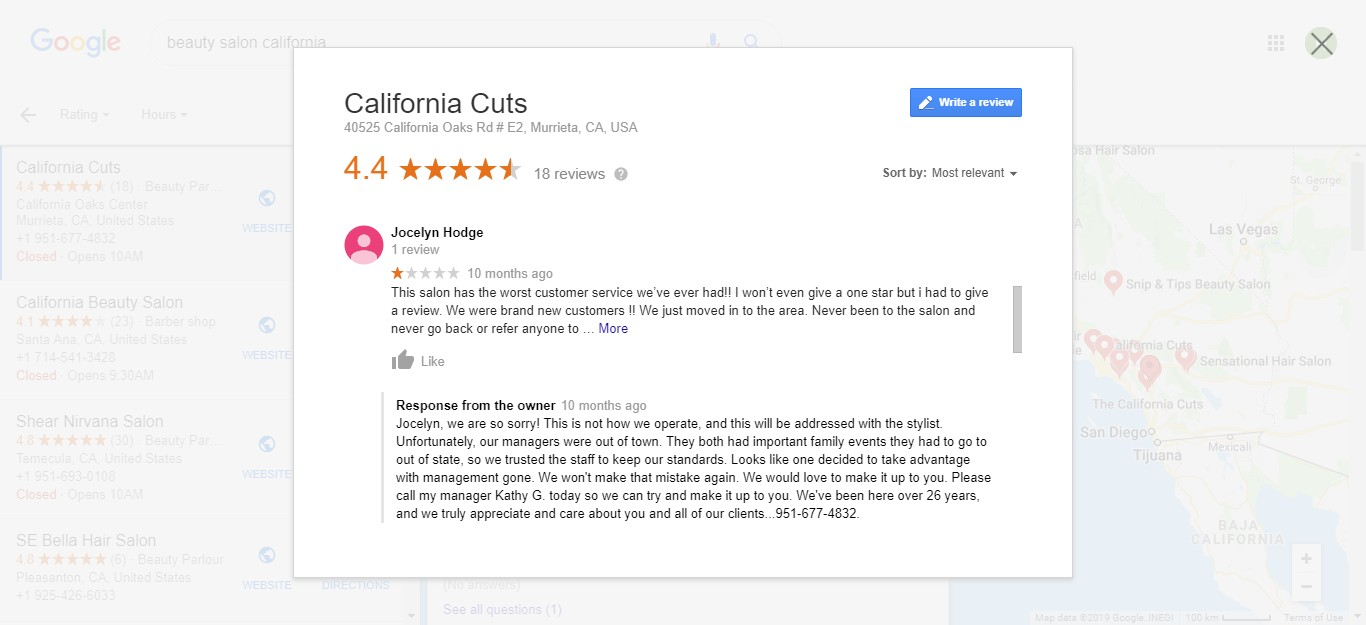Click the Google logo
This screenshot has width=1366, height=625.
point(75,41)
